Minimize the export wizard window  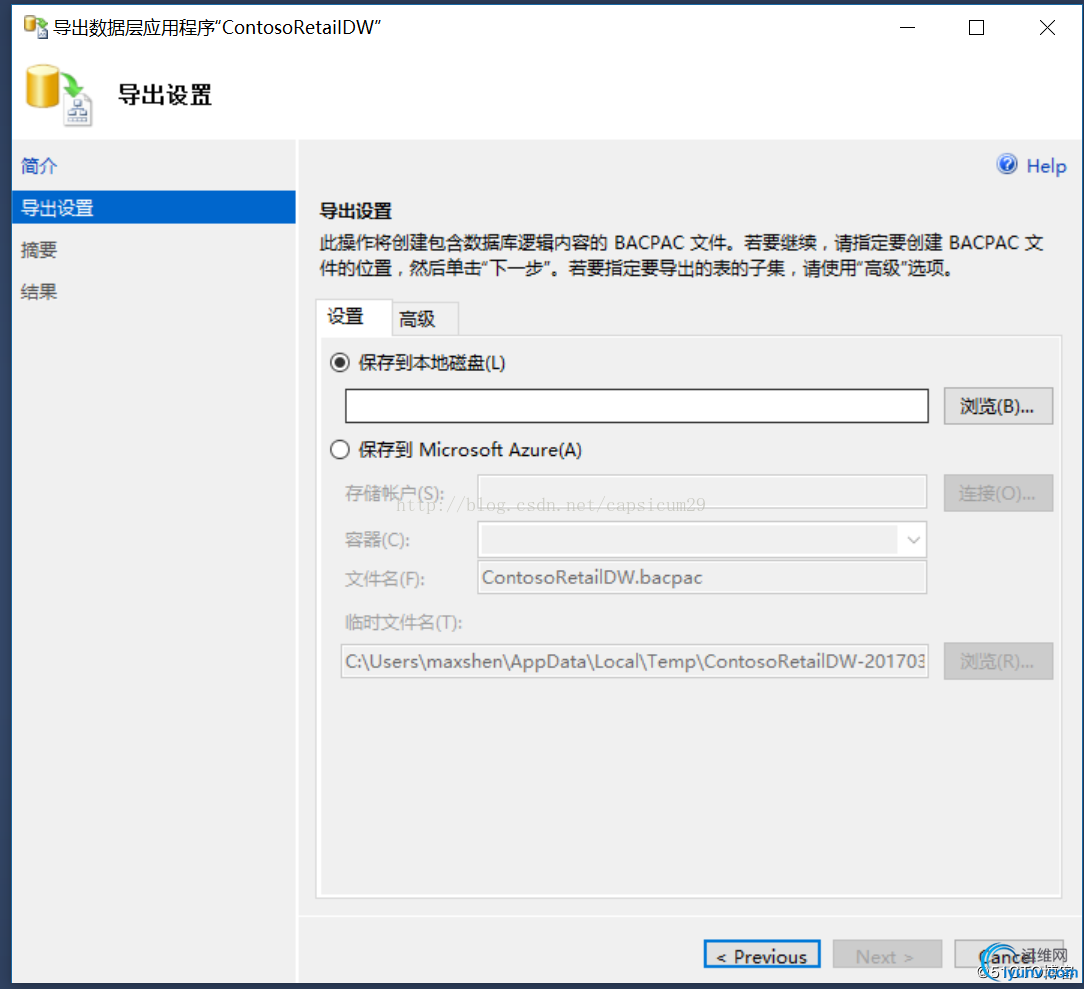click(908, 28)
